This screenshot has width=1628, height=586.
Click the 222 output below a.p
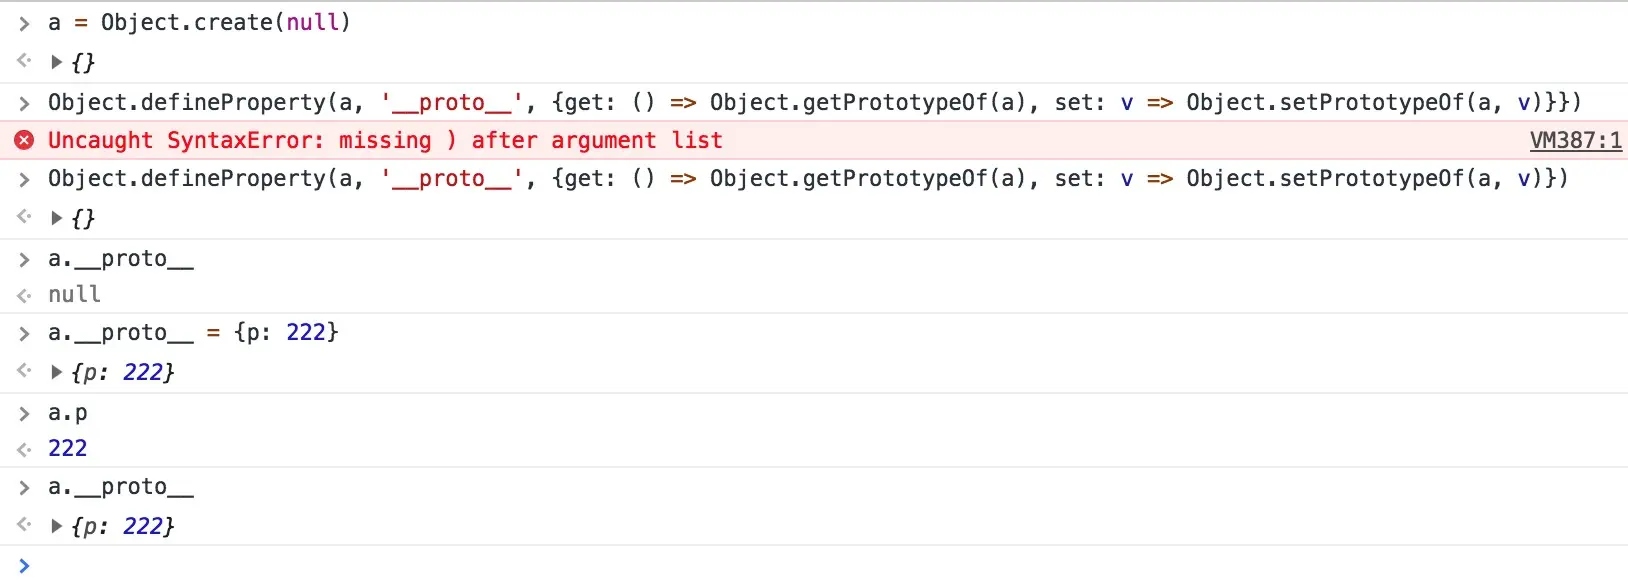pyautogui.click(x=67, y=449)
